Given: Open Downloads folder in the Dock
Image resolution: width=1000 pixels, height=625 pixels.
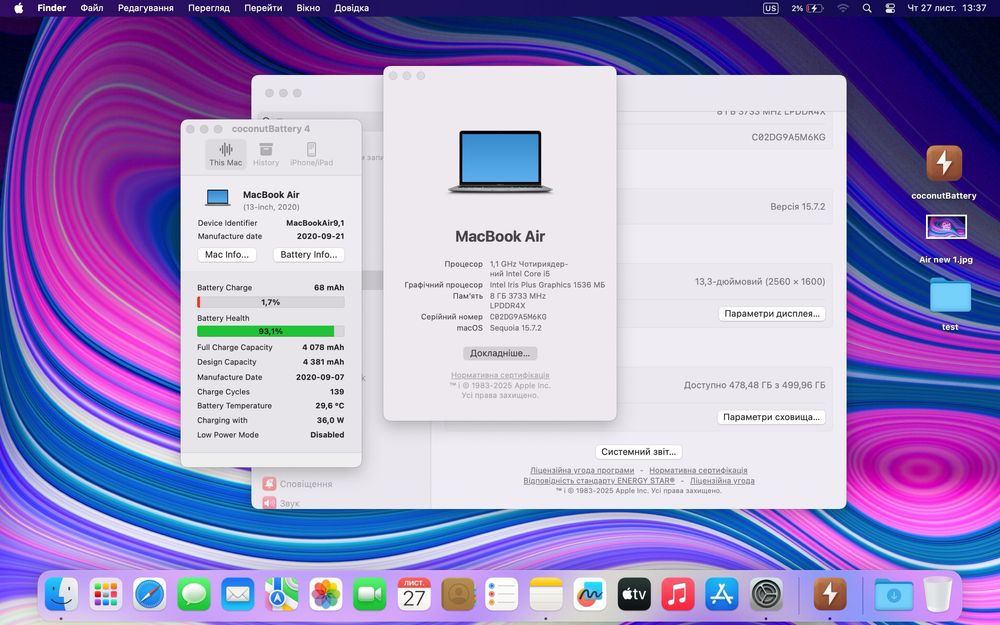Looking at the screenshot, I should [x=893, y=594].
